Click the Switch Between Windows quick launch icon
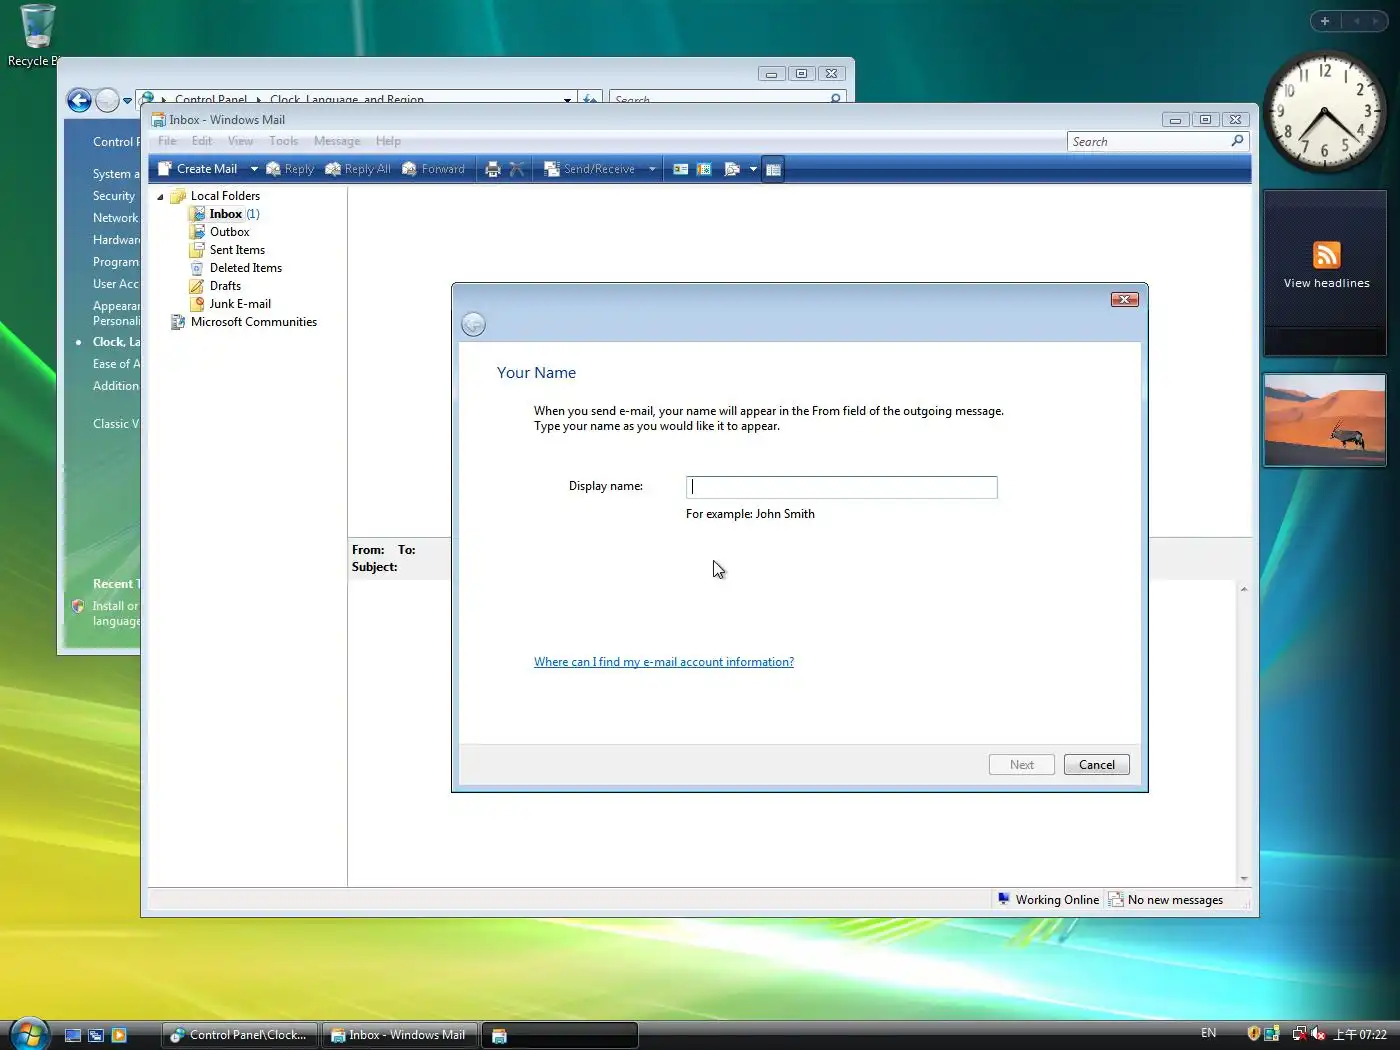 [x=96, y=1035]
